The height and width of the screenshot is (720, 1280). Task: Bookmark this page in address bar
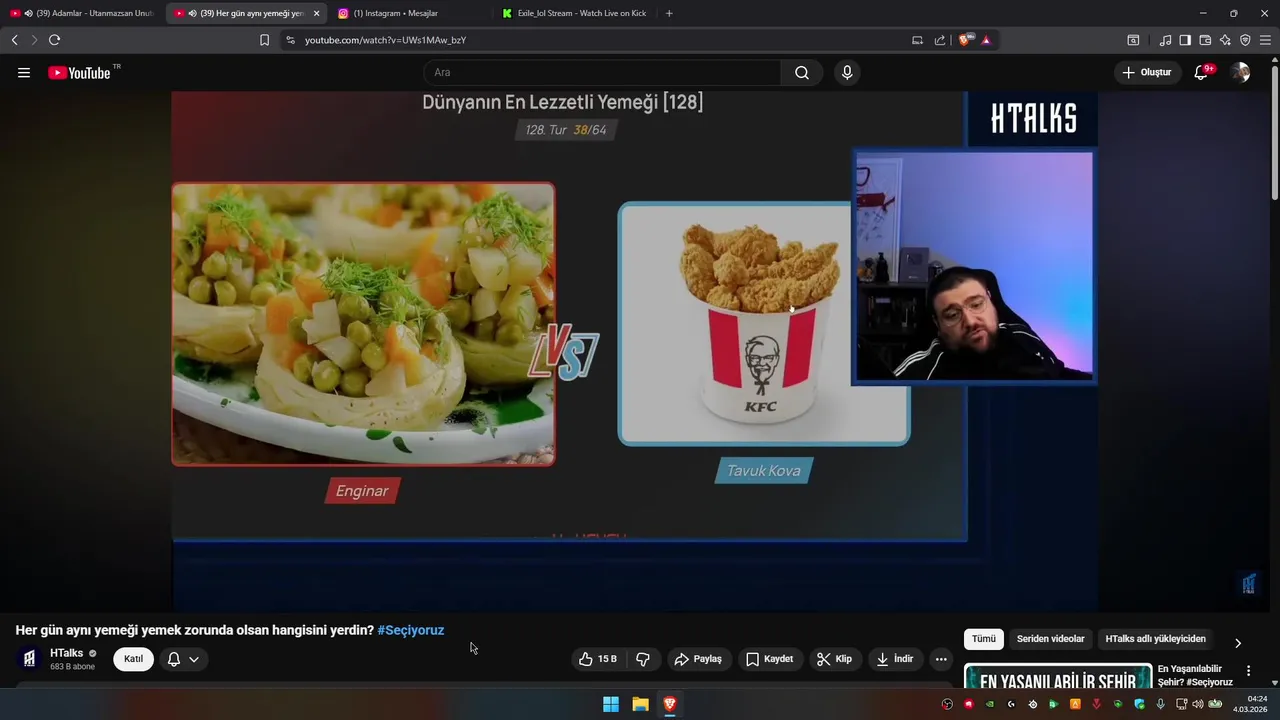point(264,40)
